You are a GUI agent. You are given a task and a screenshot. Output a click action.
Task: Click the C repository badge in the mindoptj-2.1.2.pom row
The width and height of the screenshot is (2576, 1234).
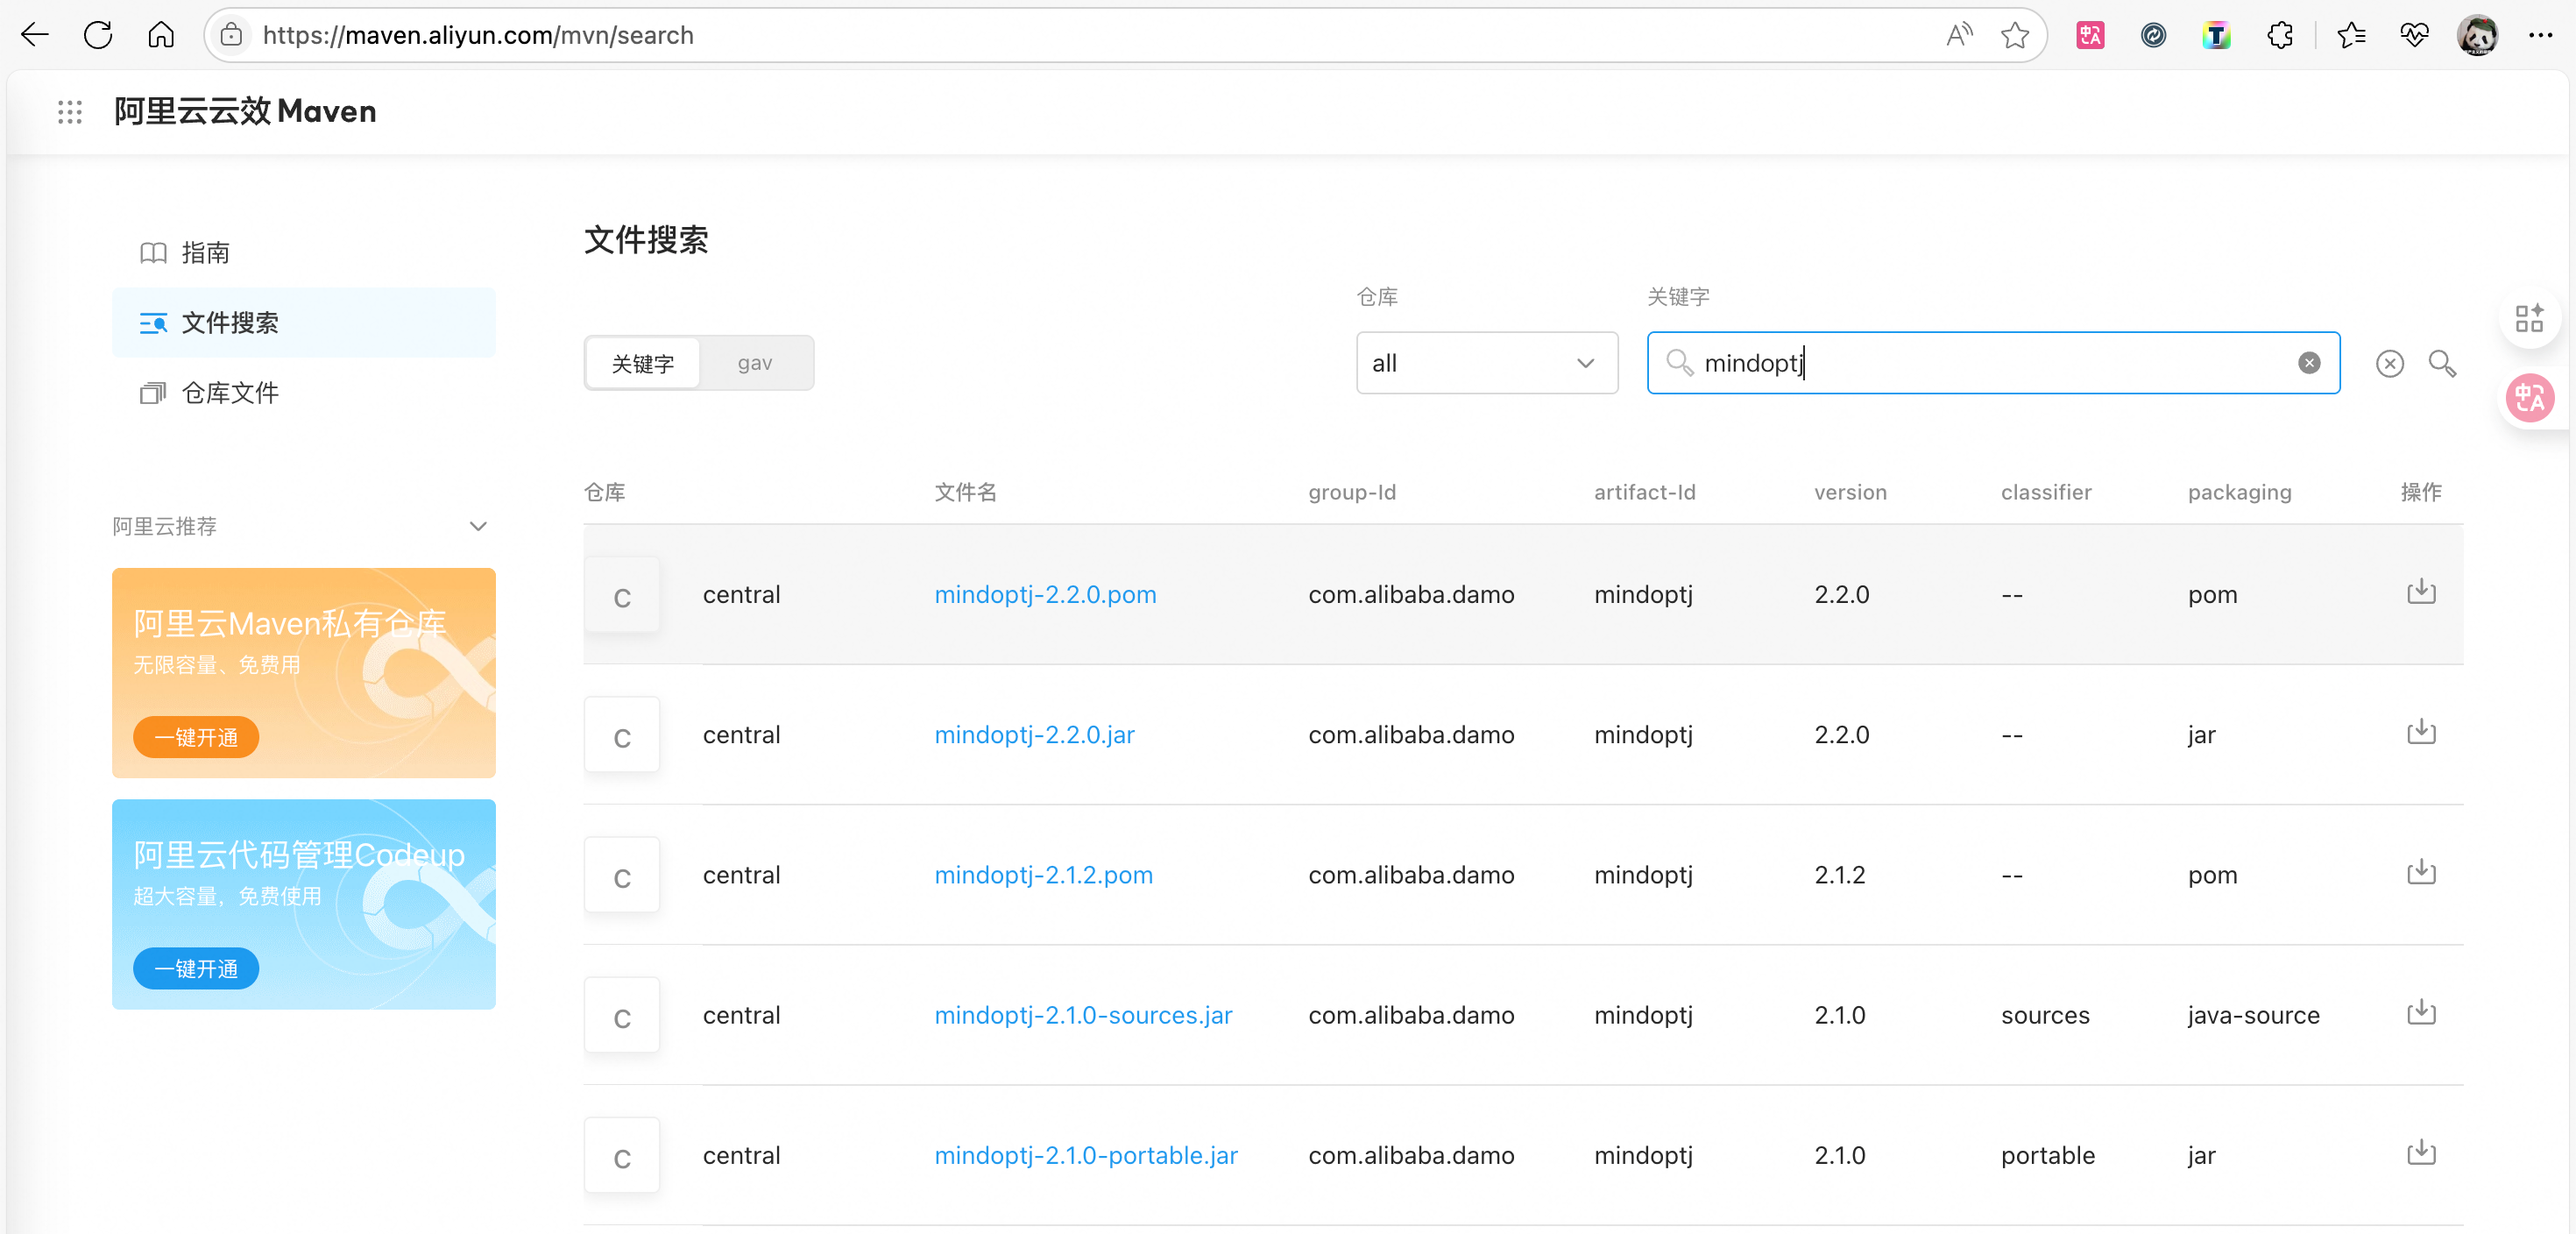click(x=622, y=875)
